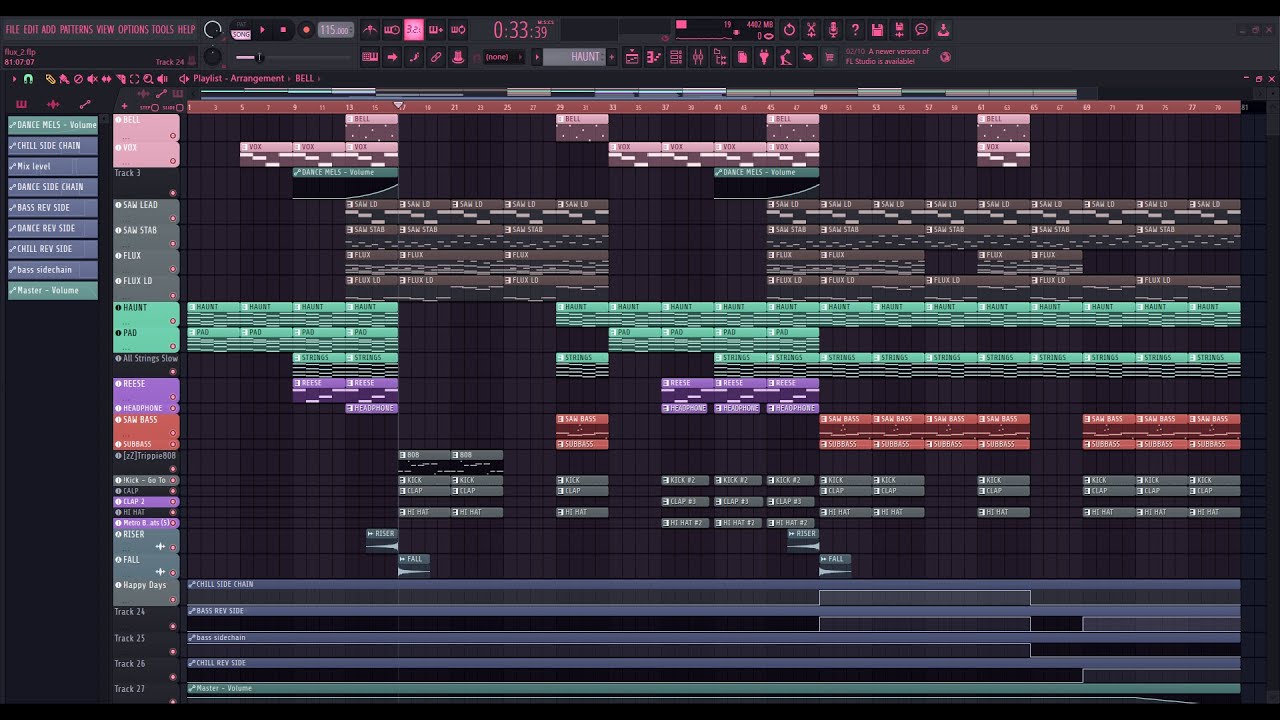Click the chain link icon in toolbar
Screen dimensions: 1280x720
436,57
